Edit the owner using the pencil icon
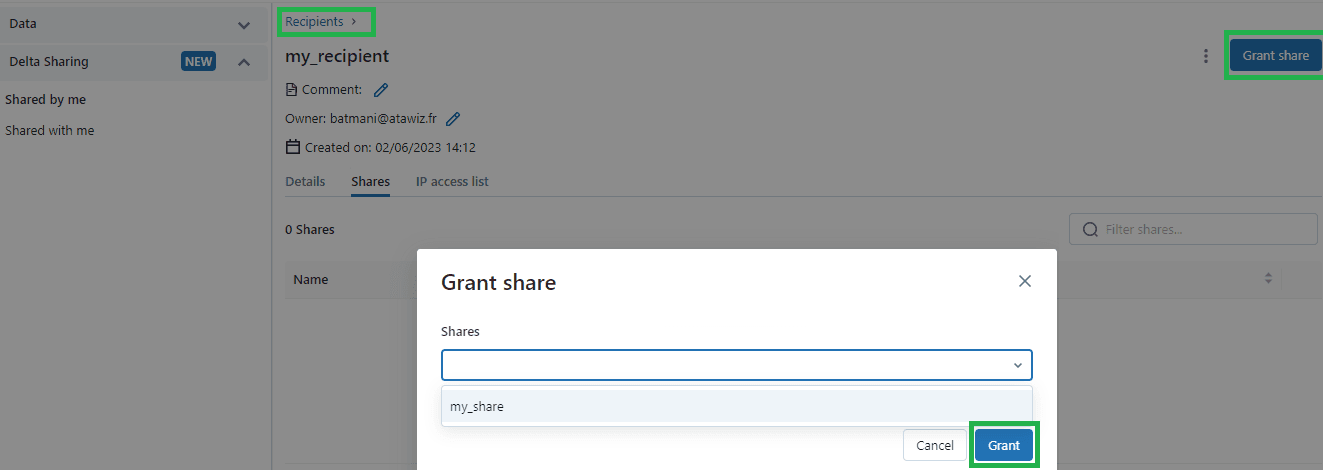This screenshot has width=1323, height=470. point(453,119)
